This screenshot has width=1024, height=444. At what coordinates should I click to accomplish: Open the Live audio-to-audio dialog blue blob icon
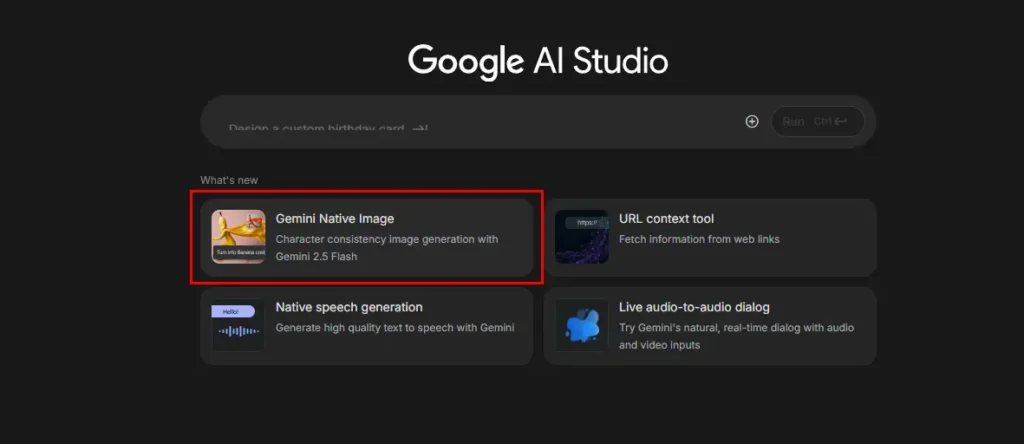coord(582,325)
